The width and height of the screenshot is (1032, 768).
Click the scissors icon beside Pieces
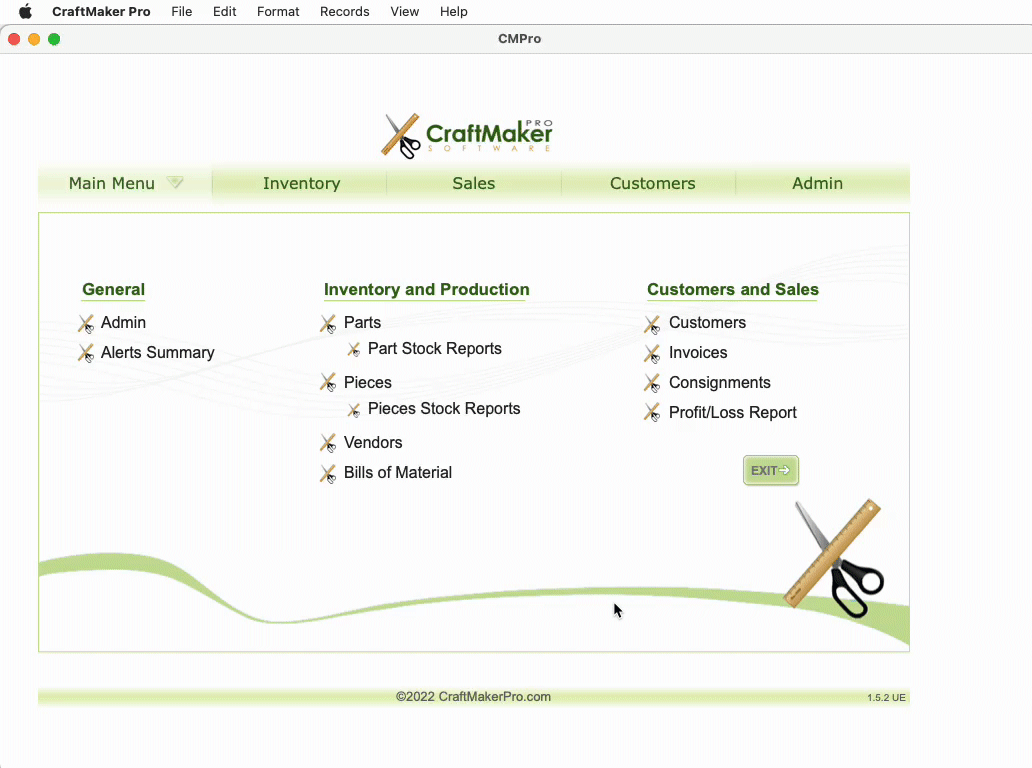coord(328,383)
